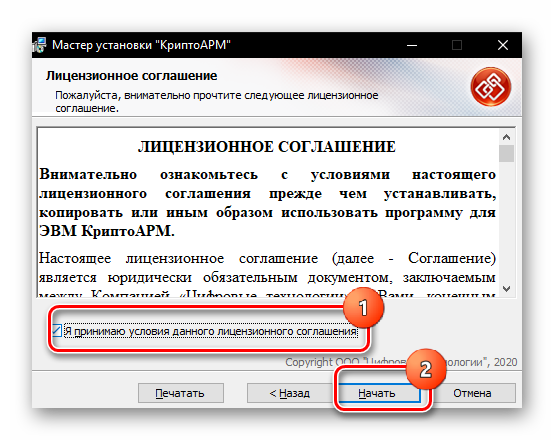Click the license text scroll up arrow
Viewport: 554px width, 440px height.
pos(506,137)
